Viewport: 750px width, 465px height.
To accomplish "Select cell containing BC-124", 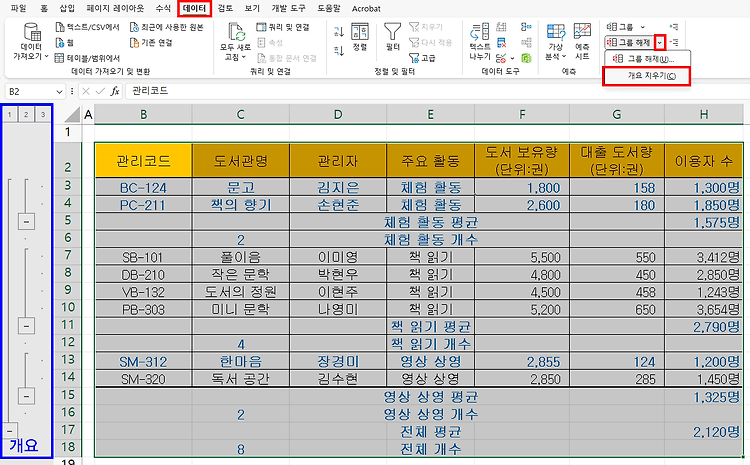I will click(143, 187).
